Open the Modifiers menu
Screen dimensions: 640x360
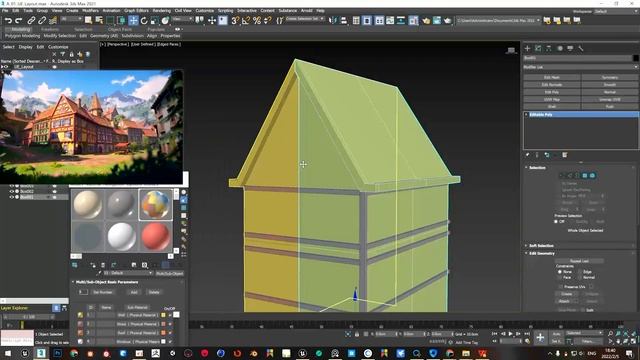tap(90, 11)
